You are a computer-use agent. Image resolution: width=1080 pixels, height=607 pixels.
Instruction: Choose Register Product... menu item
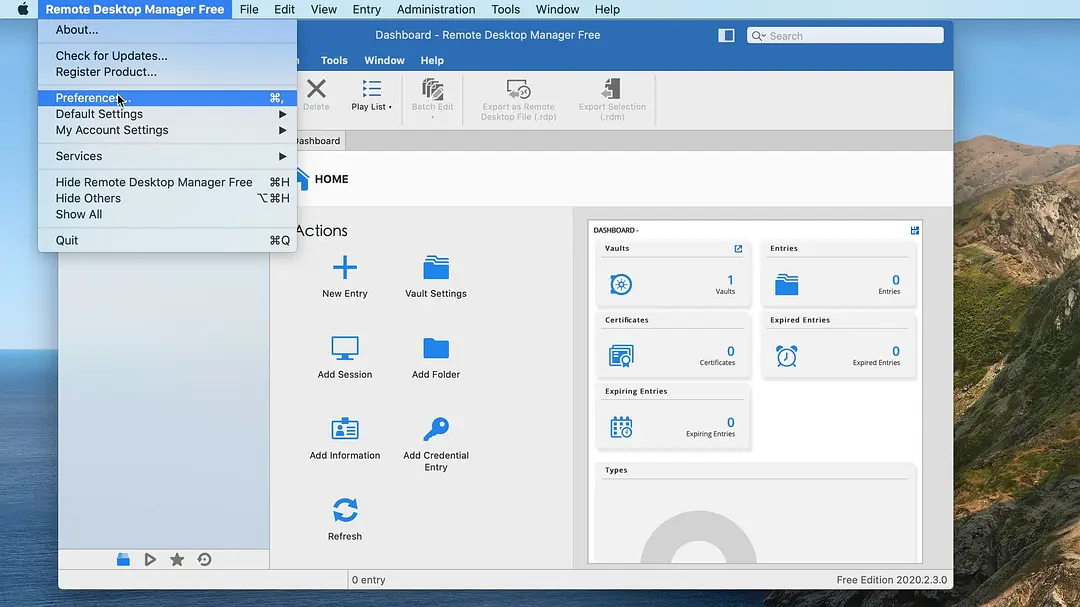click(x=167, y=72)
